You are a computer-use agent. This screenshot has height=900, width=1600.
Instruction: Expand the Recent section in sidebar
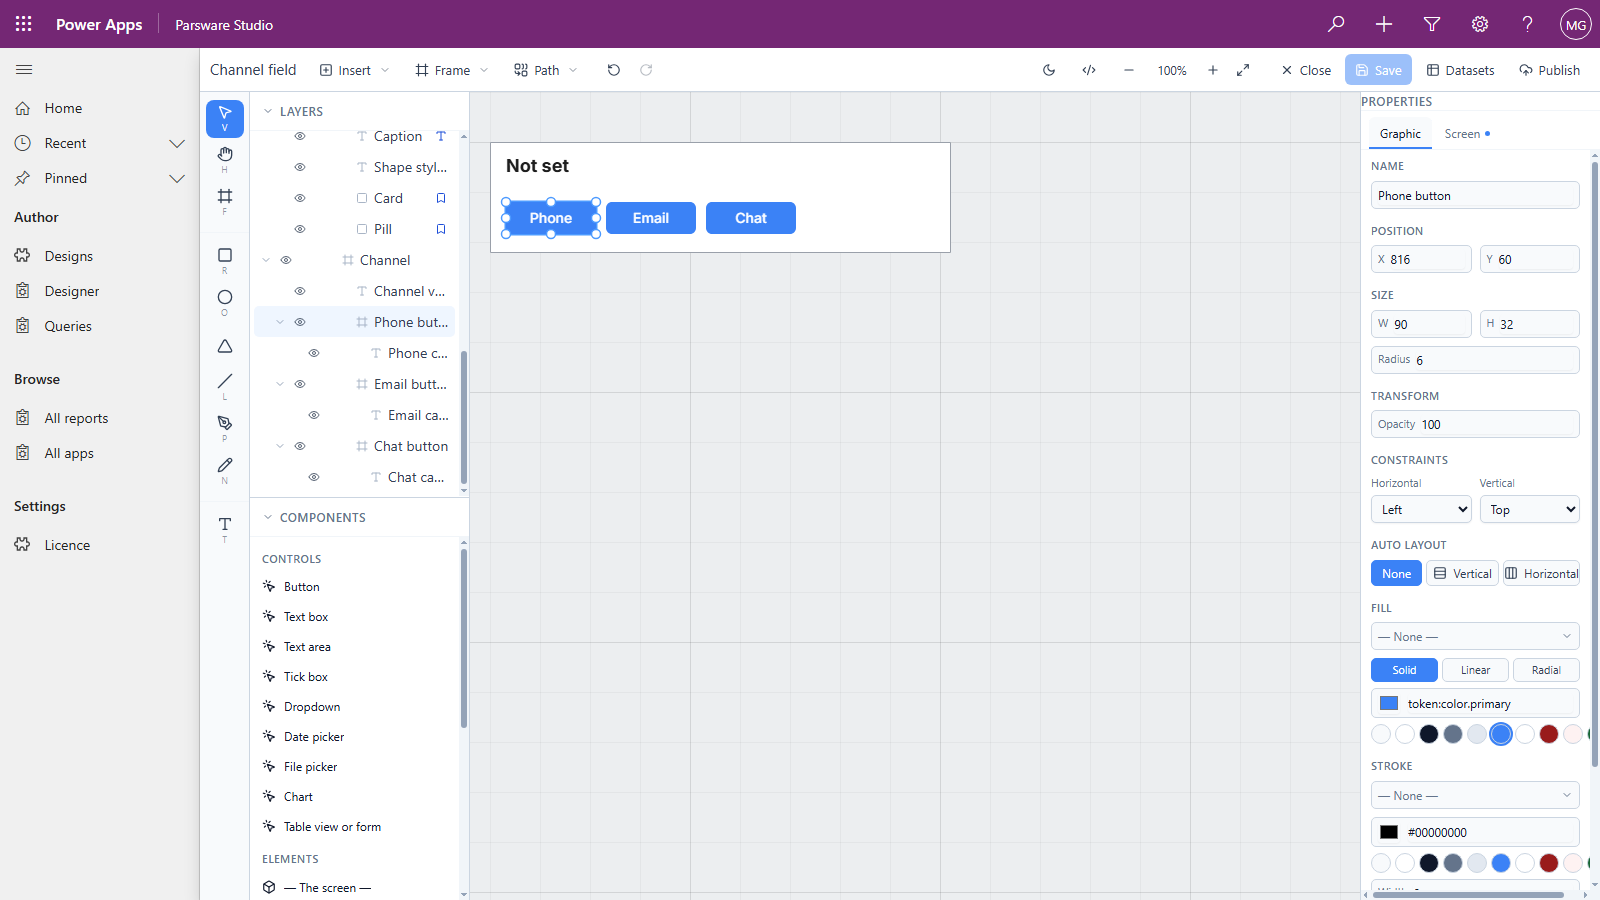177,143
